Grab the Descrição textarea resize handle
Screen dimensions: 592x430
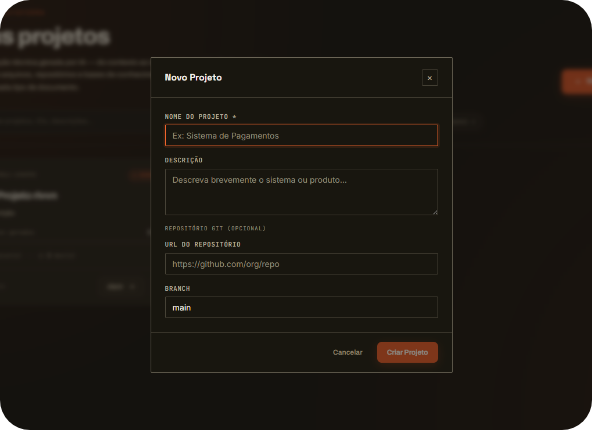tap(435, 212)
